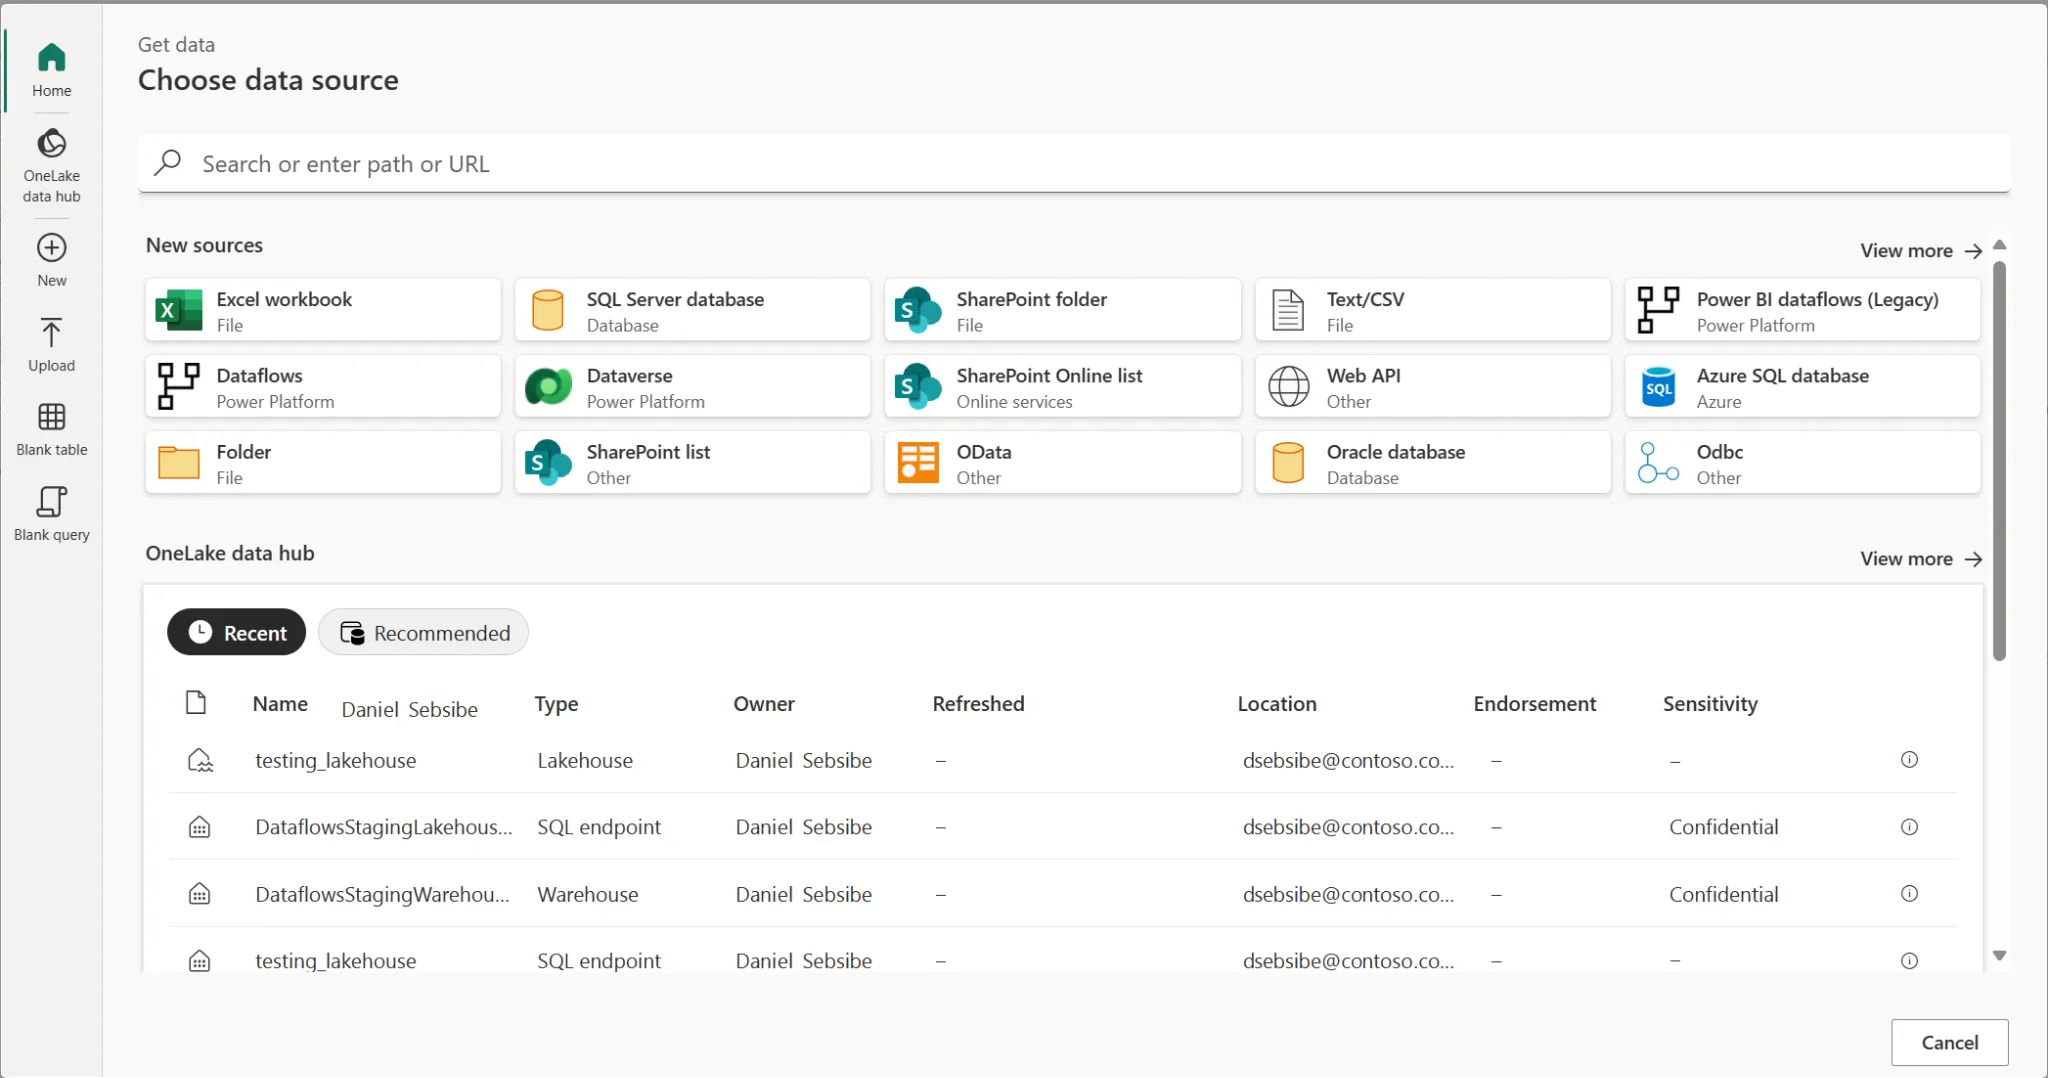Click the scrollbar down arrow

(x=1999, y=956)
